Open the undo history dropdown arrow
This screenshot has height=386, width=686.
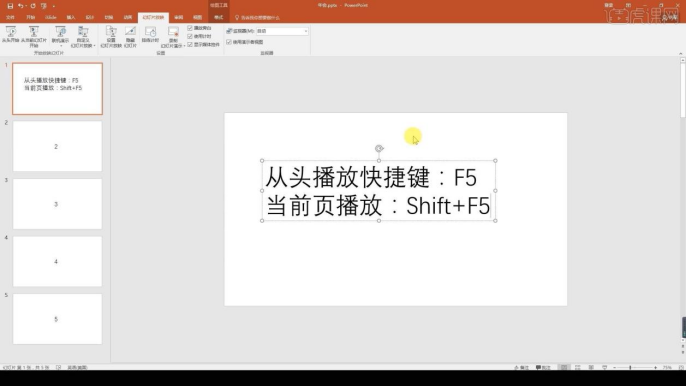coord(26,6)
